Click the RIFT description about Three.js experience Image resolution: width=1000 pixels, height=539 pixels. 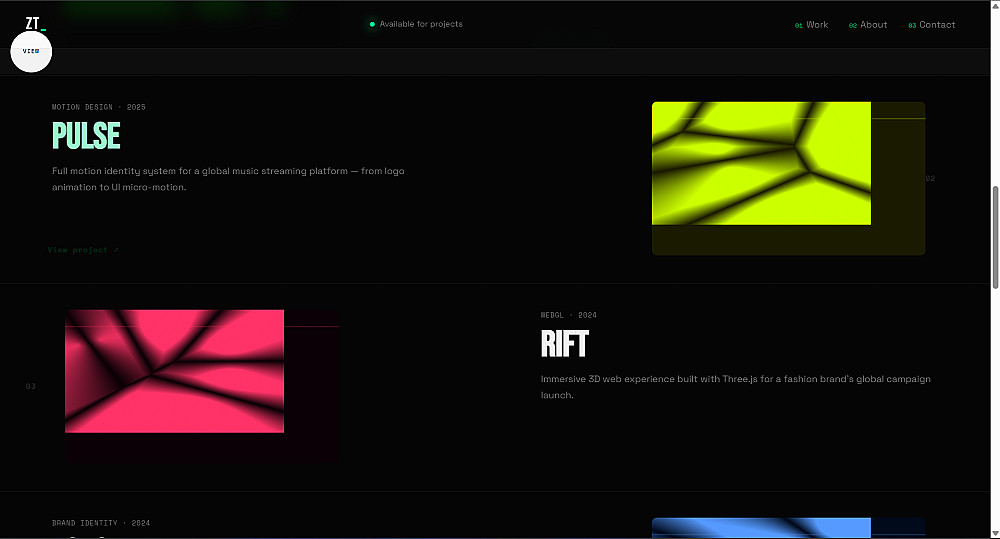[x=735, y=387]
